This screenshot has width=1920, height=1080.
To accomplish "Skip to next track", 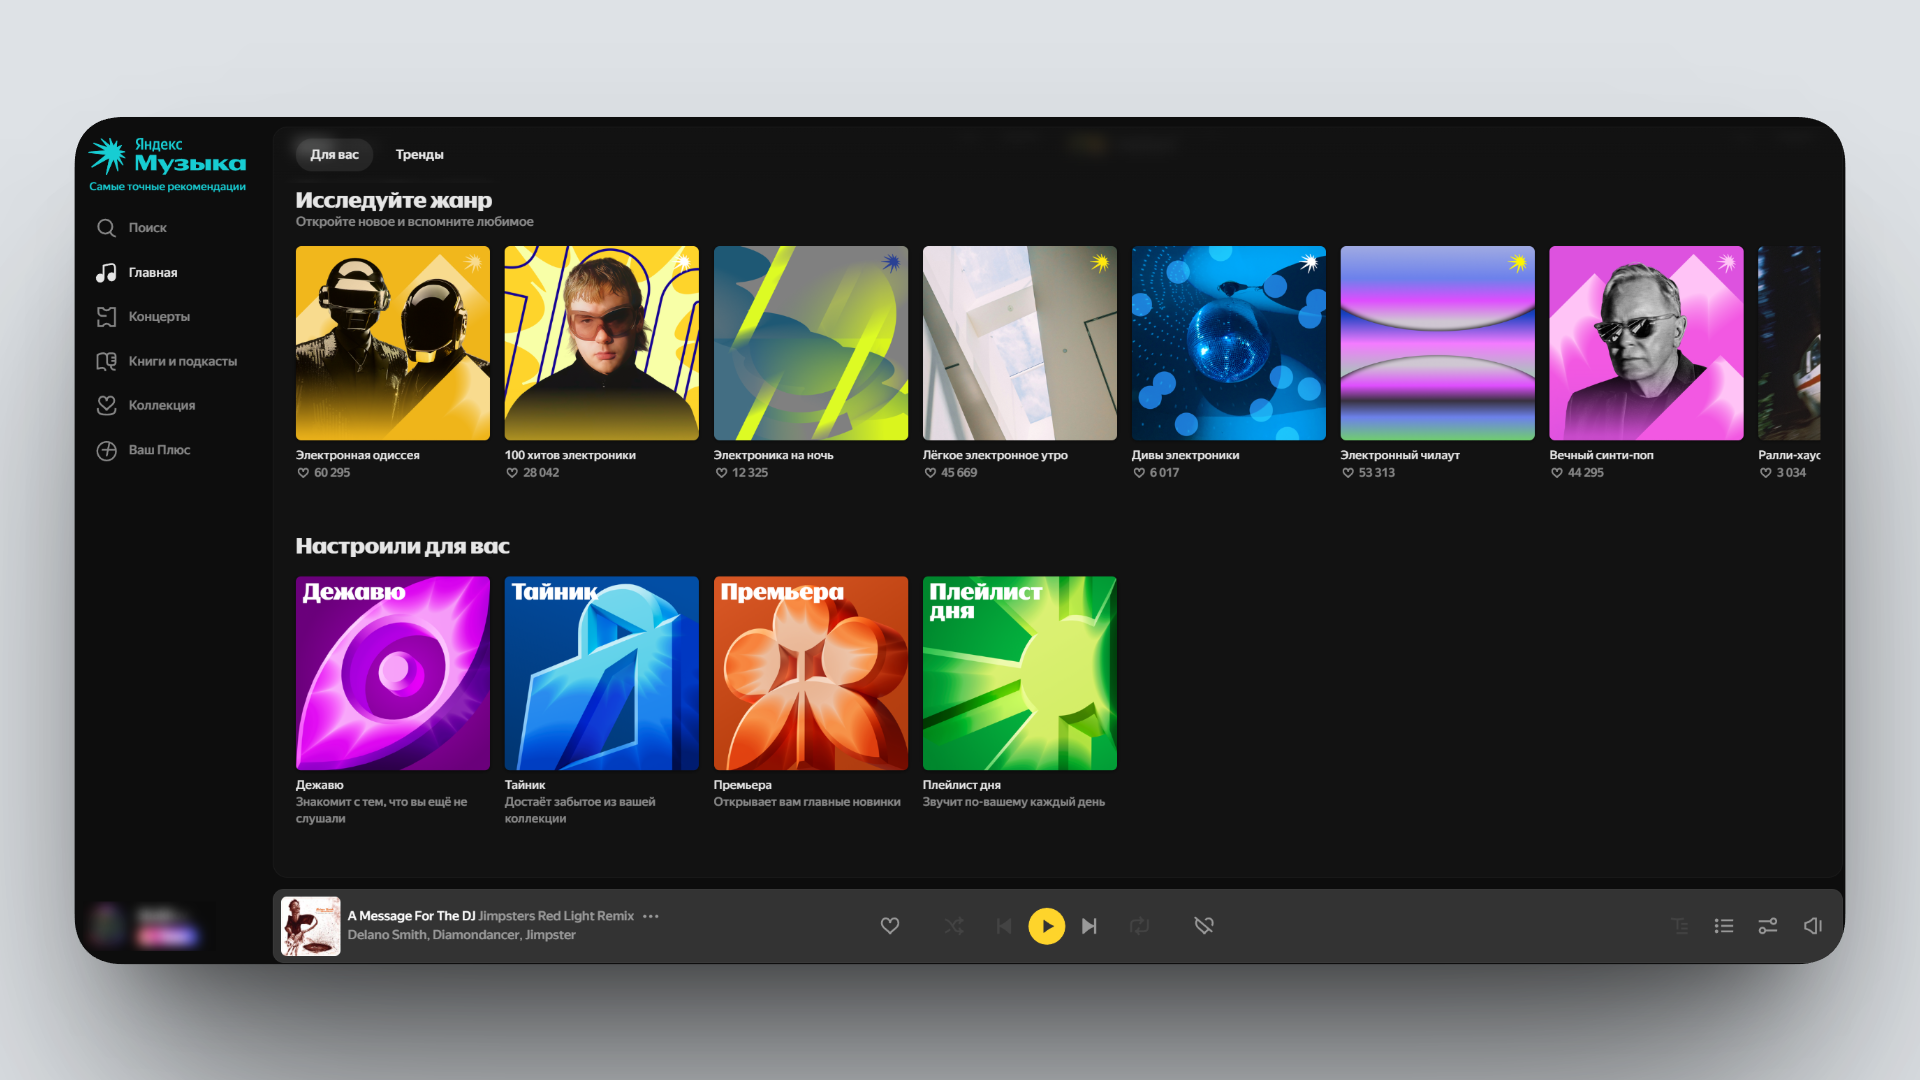I will pos(1089,926).
